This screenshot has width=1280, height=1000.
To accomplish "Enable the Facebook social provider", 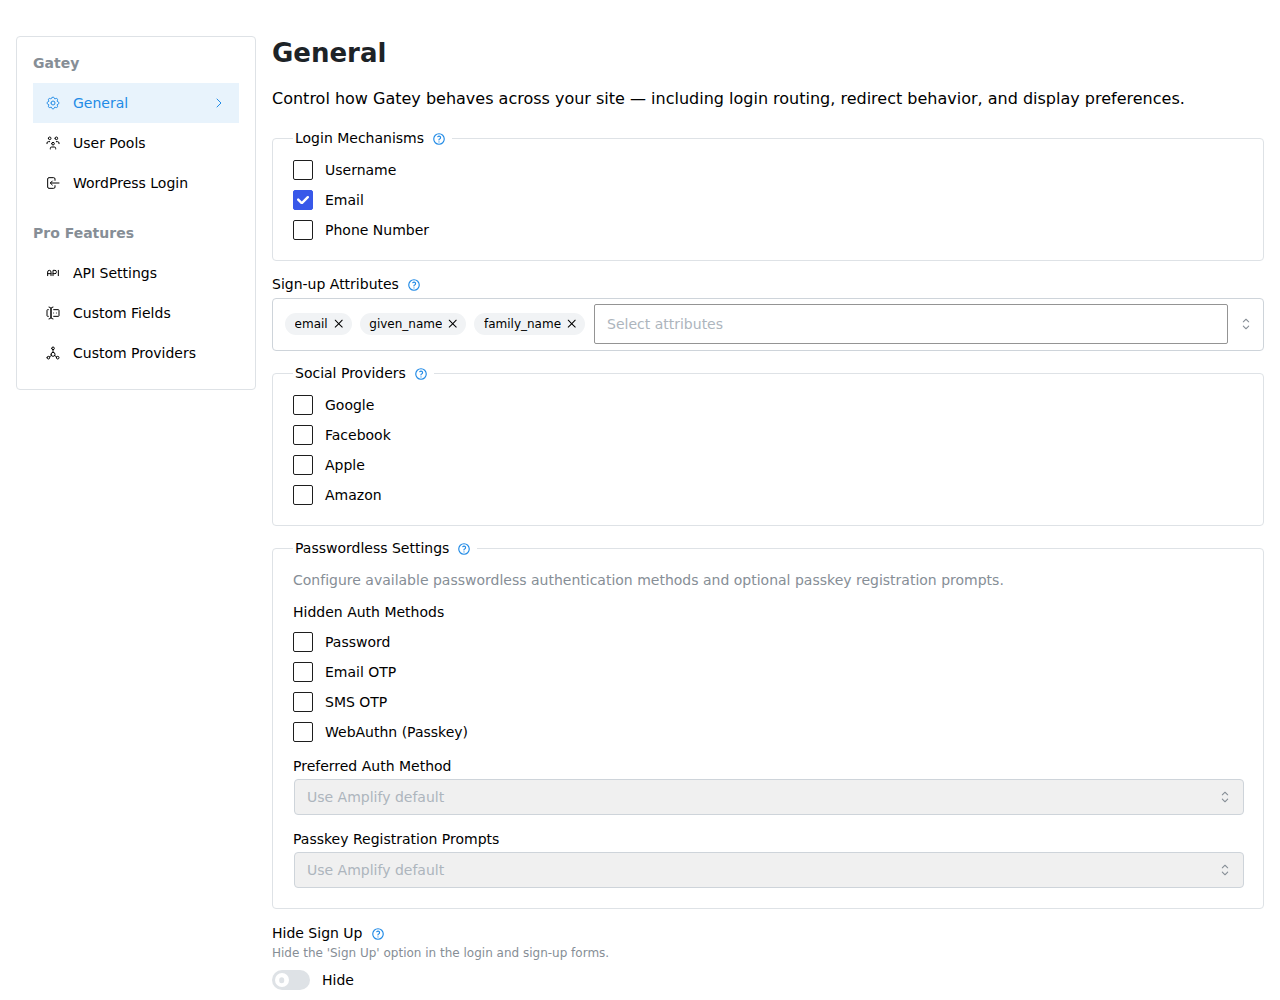I will coord(303,435).
